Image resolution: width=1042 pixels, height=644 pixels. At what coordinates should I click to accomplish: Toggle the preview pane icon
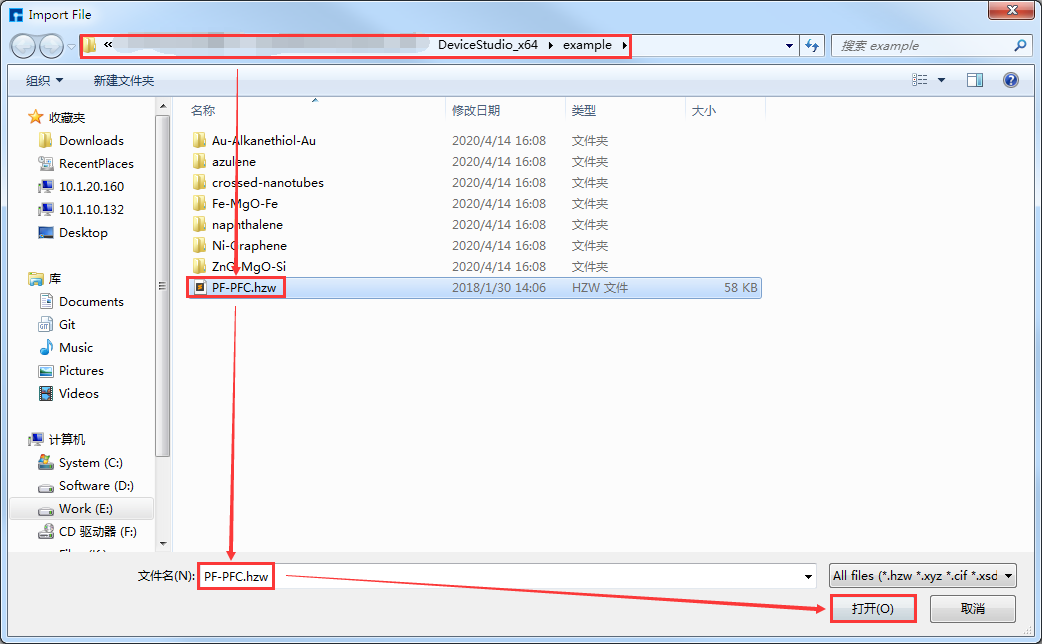[975, 80]
